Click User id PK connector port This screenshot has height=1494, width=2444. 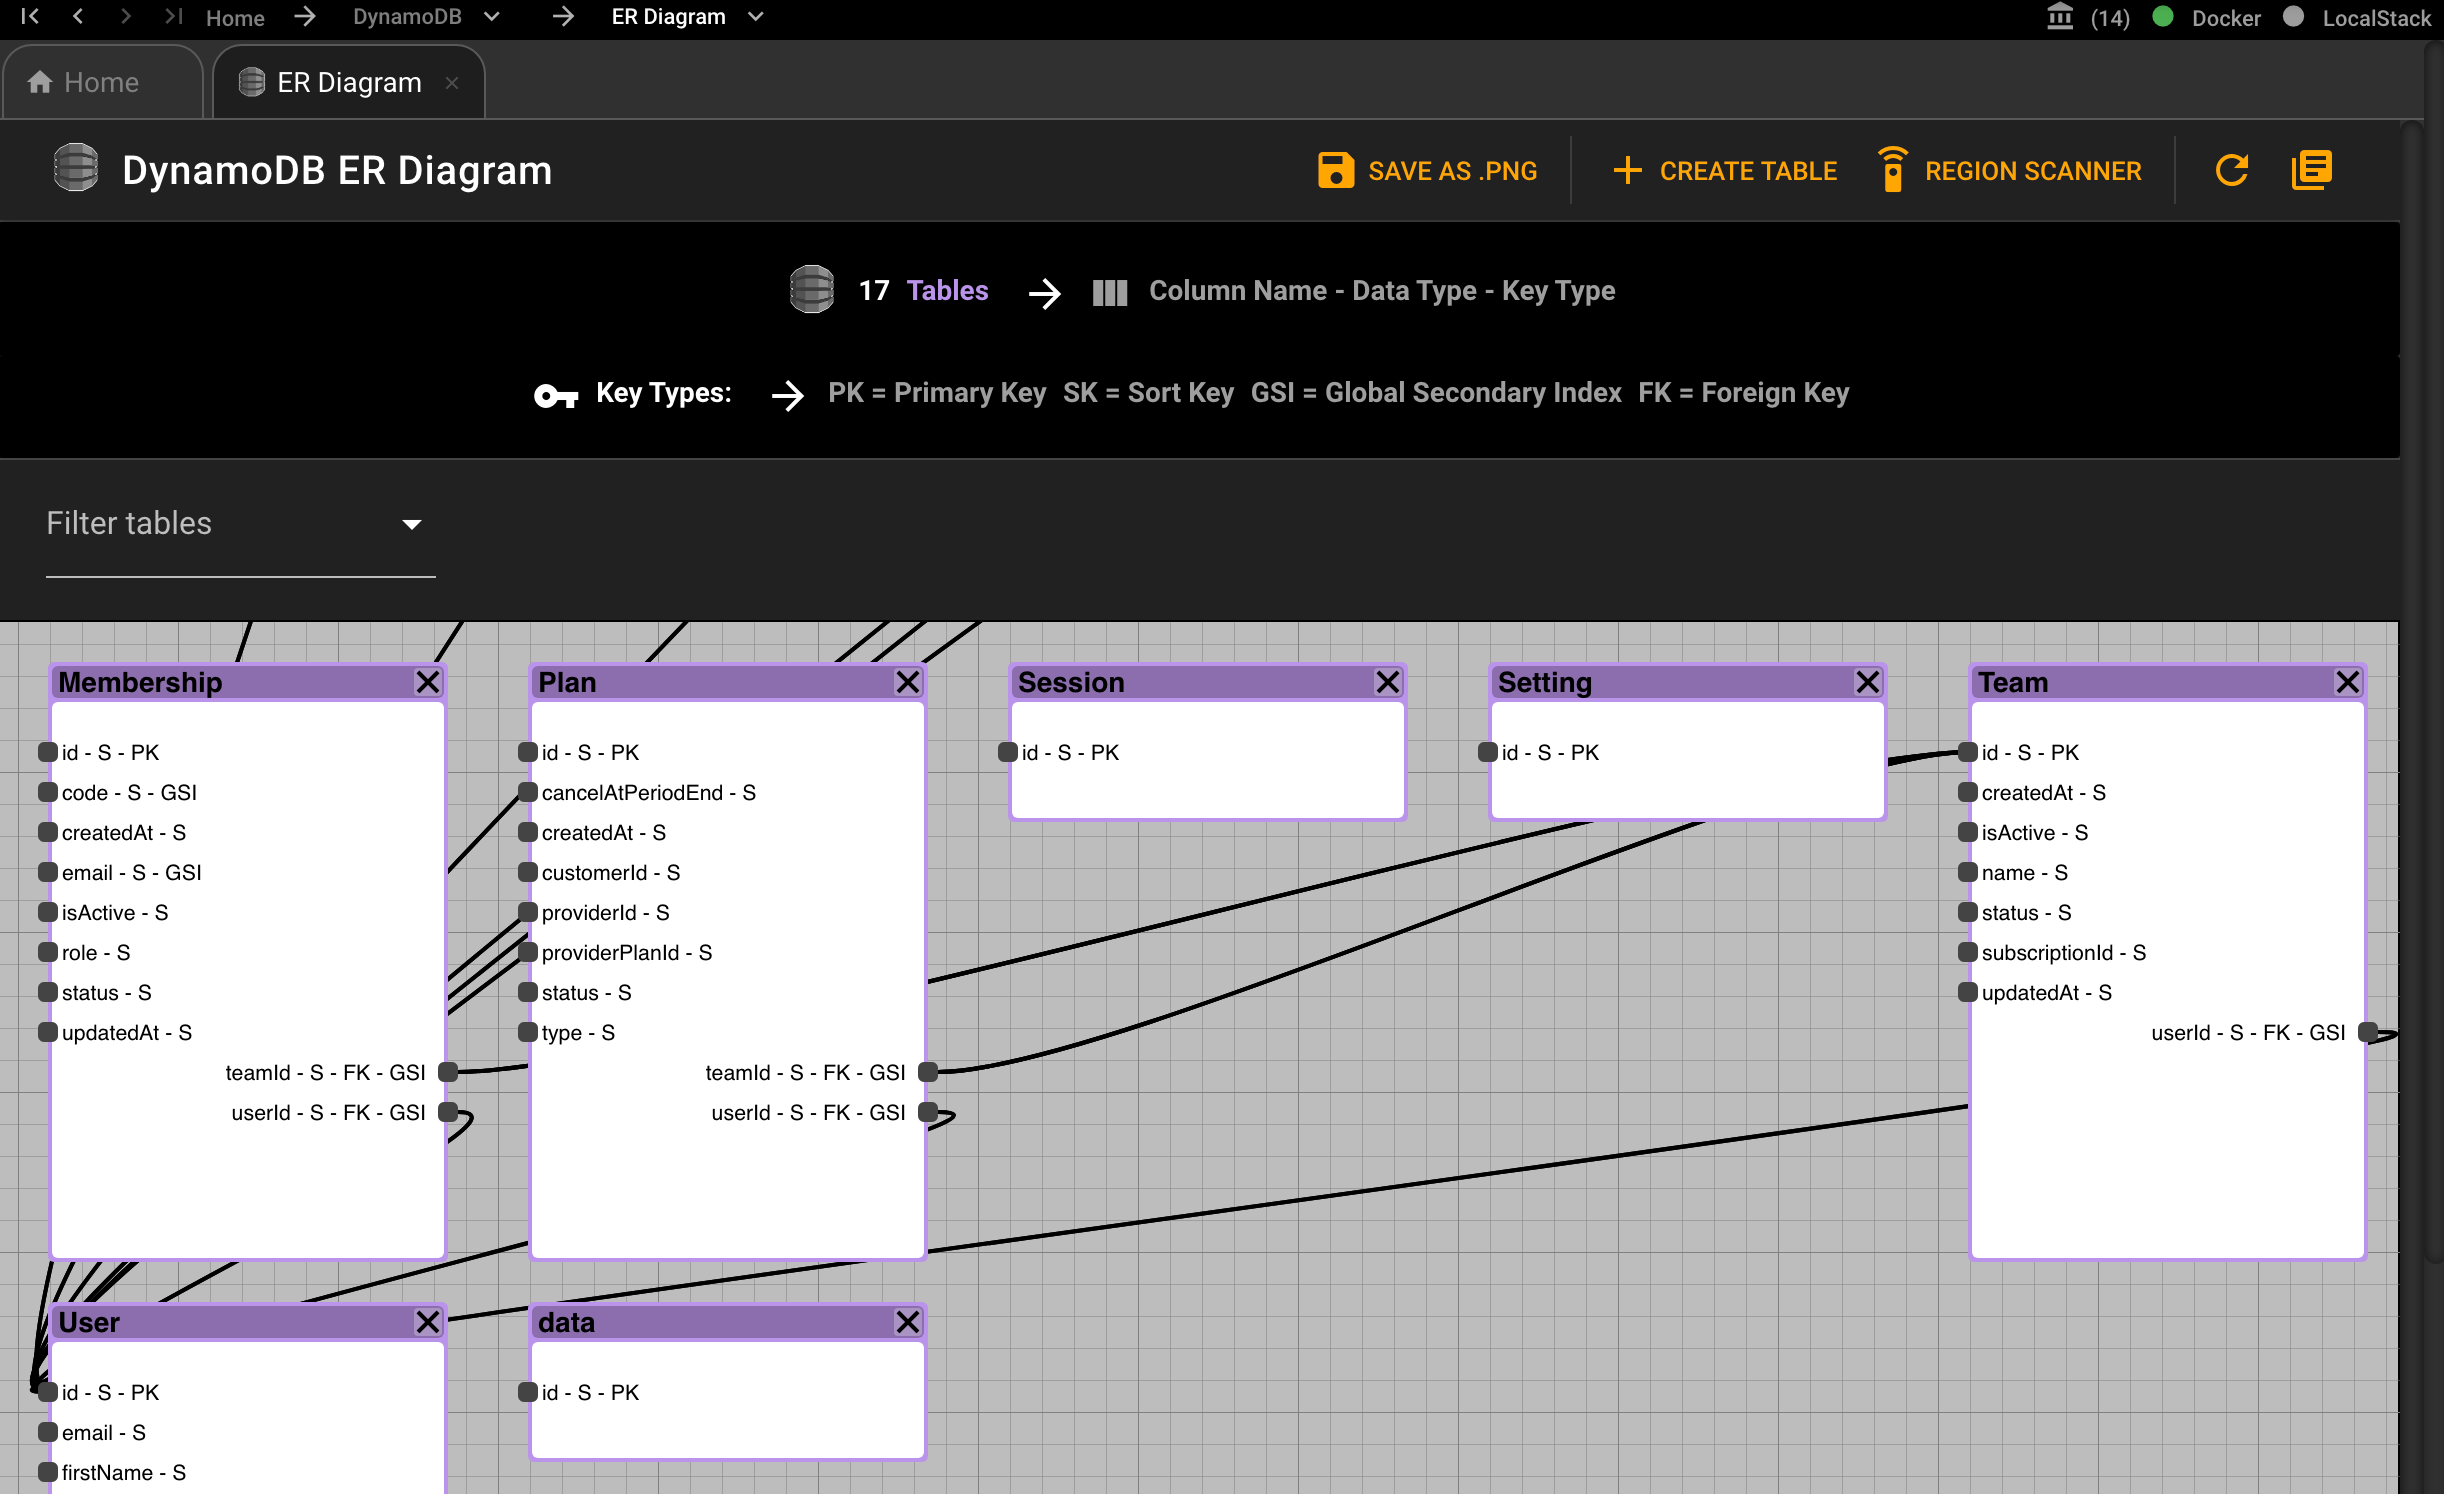coord(48,1392)
